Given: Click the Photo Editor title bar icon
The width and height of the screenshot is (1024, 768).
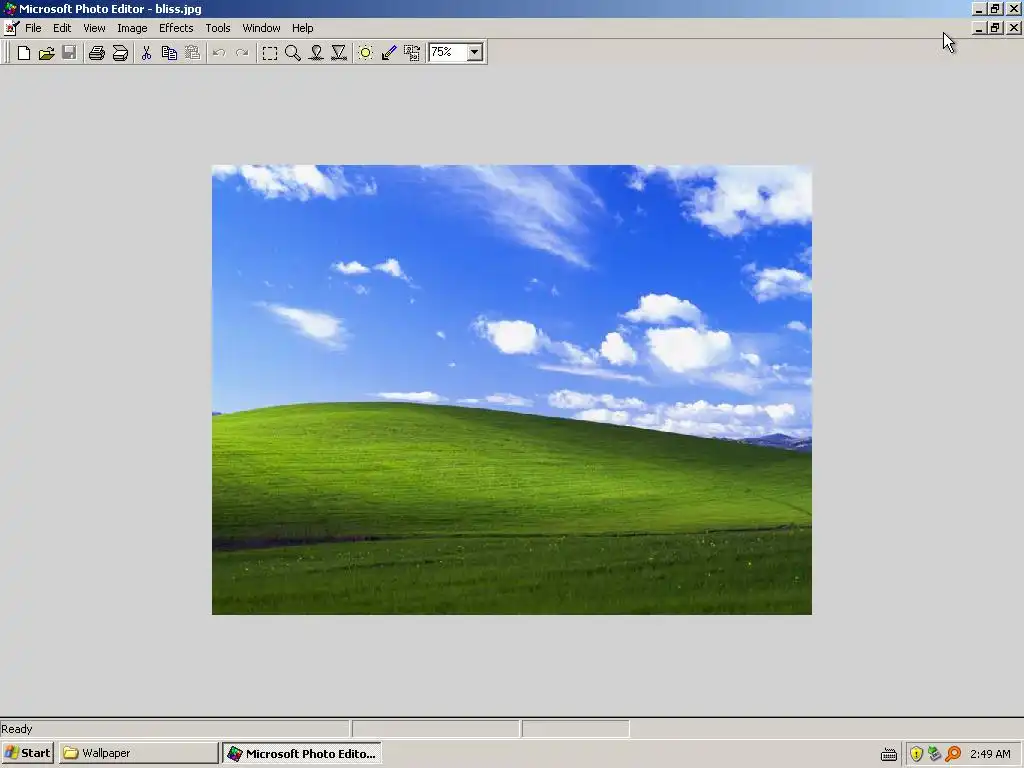Looking at the screenshot, I should [x=10, y=9].
